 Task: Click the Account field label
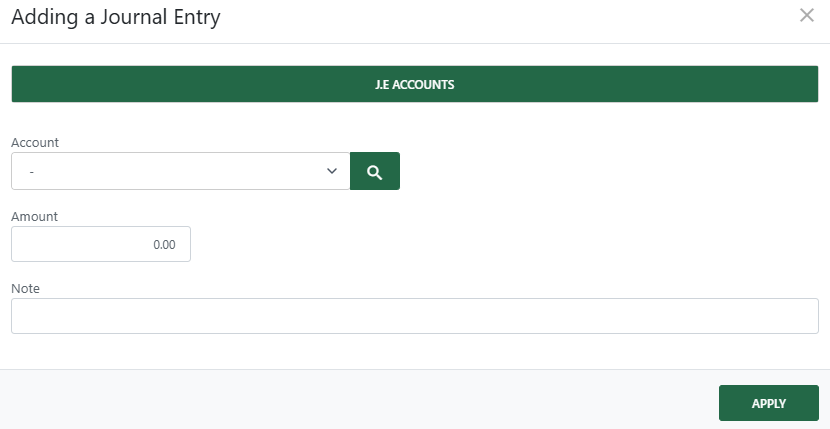(x=35, y=143)
